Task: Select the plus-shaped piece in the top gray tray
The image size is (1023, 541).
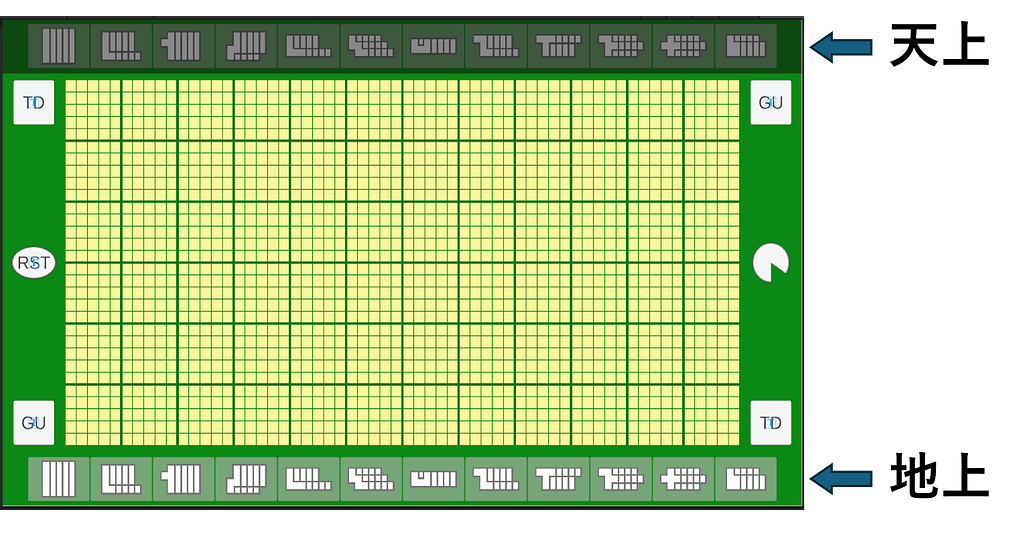Action: (684, 46)
